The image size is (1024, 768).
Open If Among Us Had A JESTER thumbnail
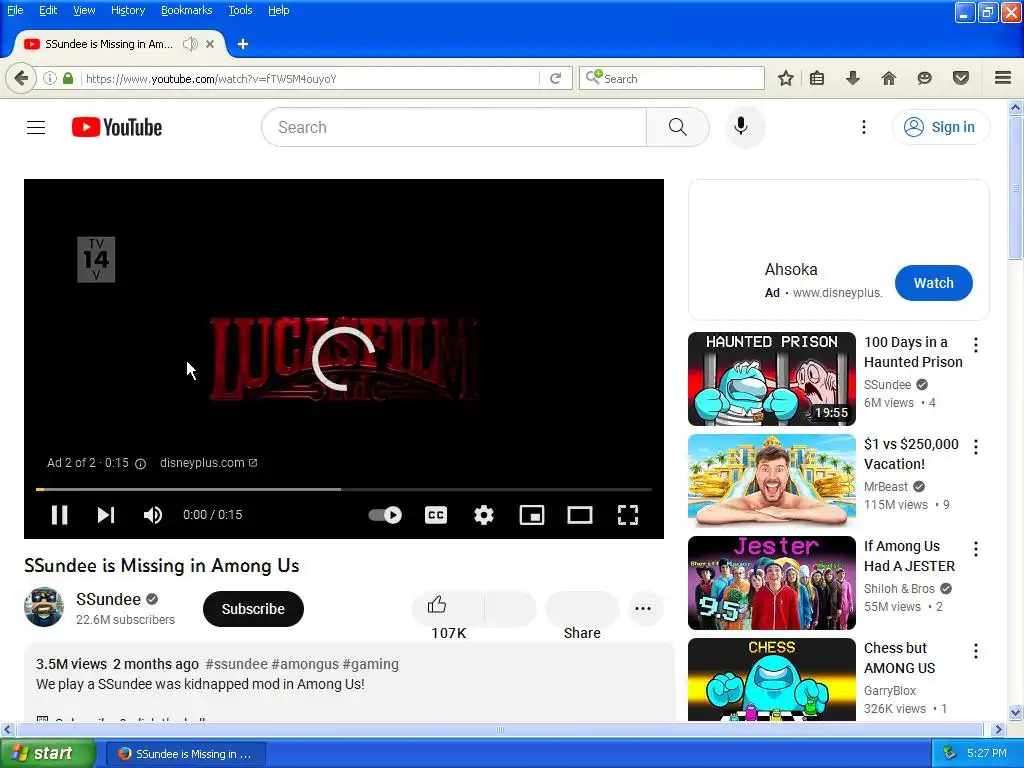772,583
